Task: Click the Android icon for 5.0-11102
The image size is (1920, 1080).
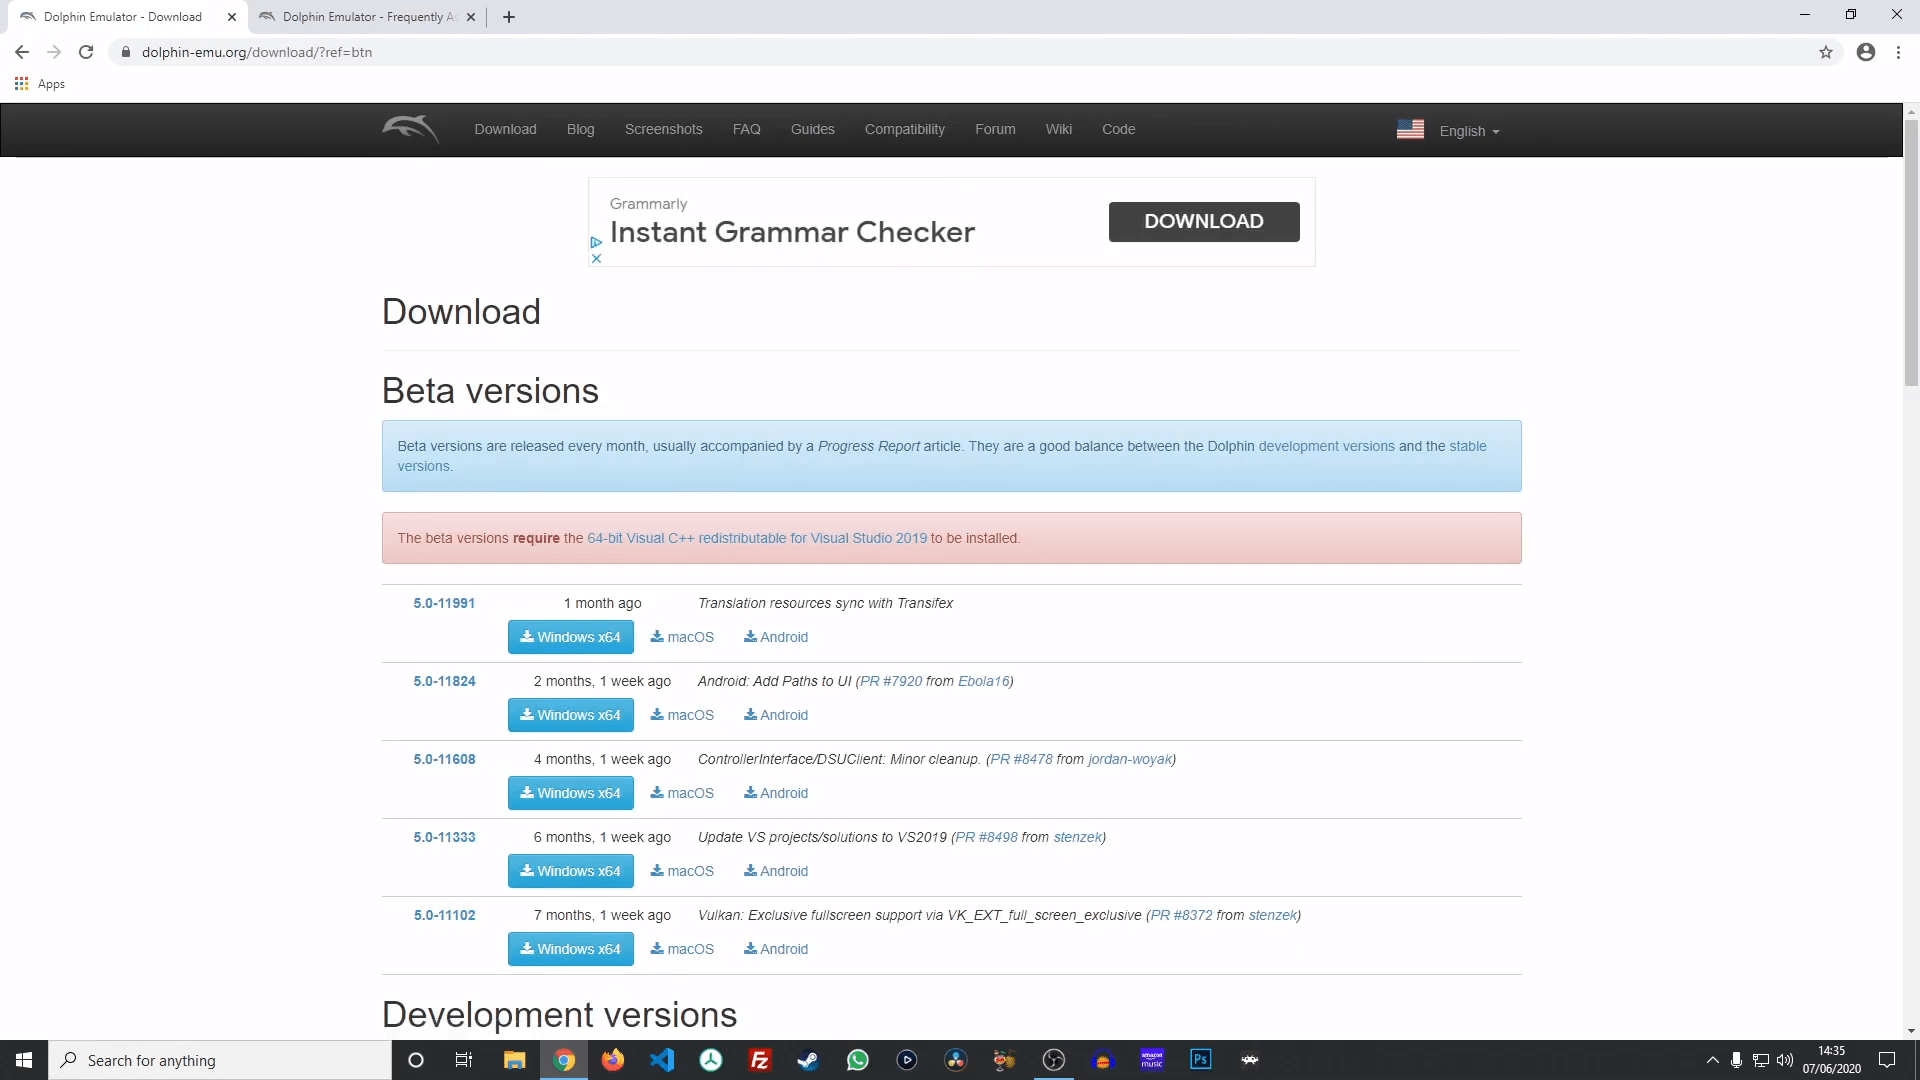Action: pos(777,948)
